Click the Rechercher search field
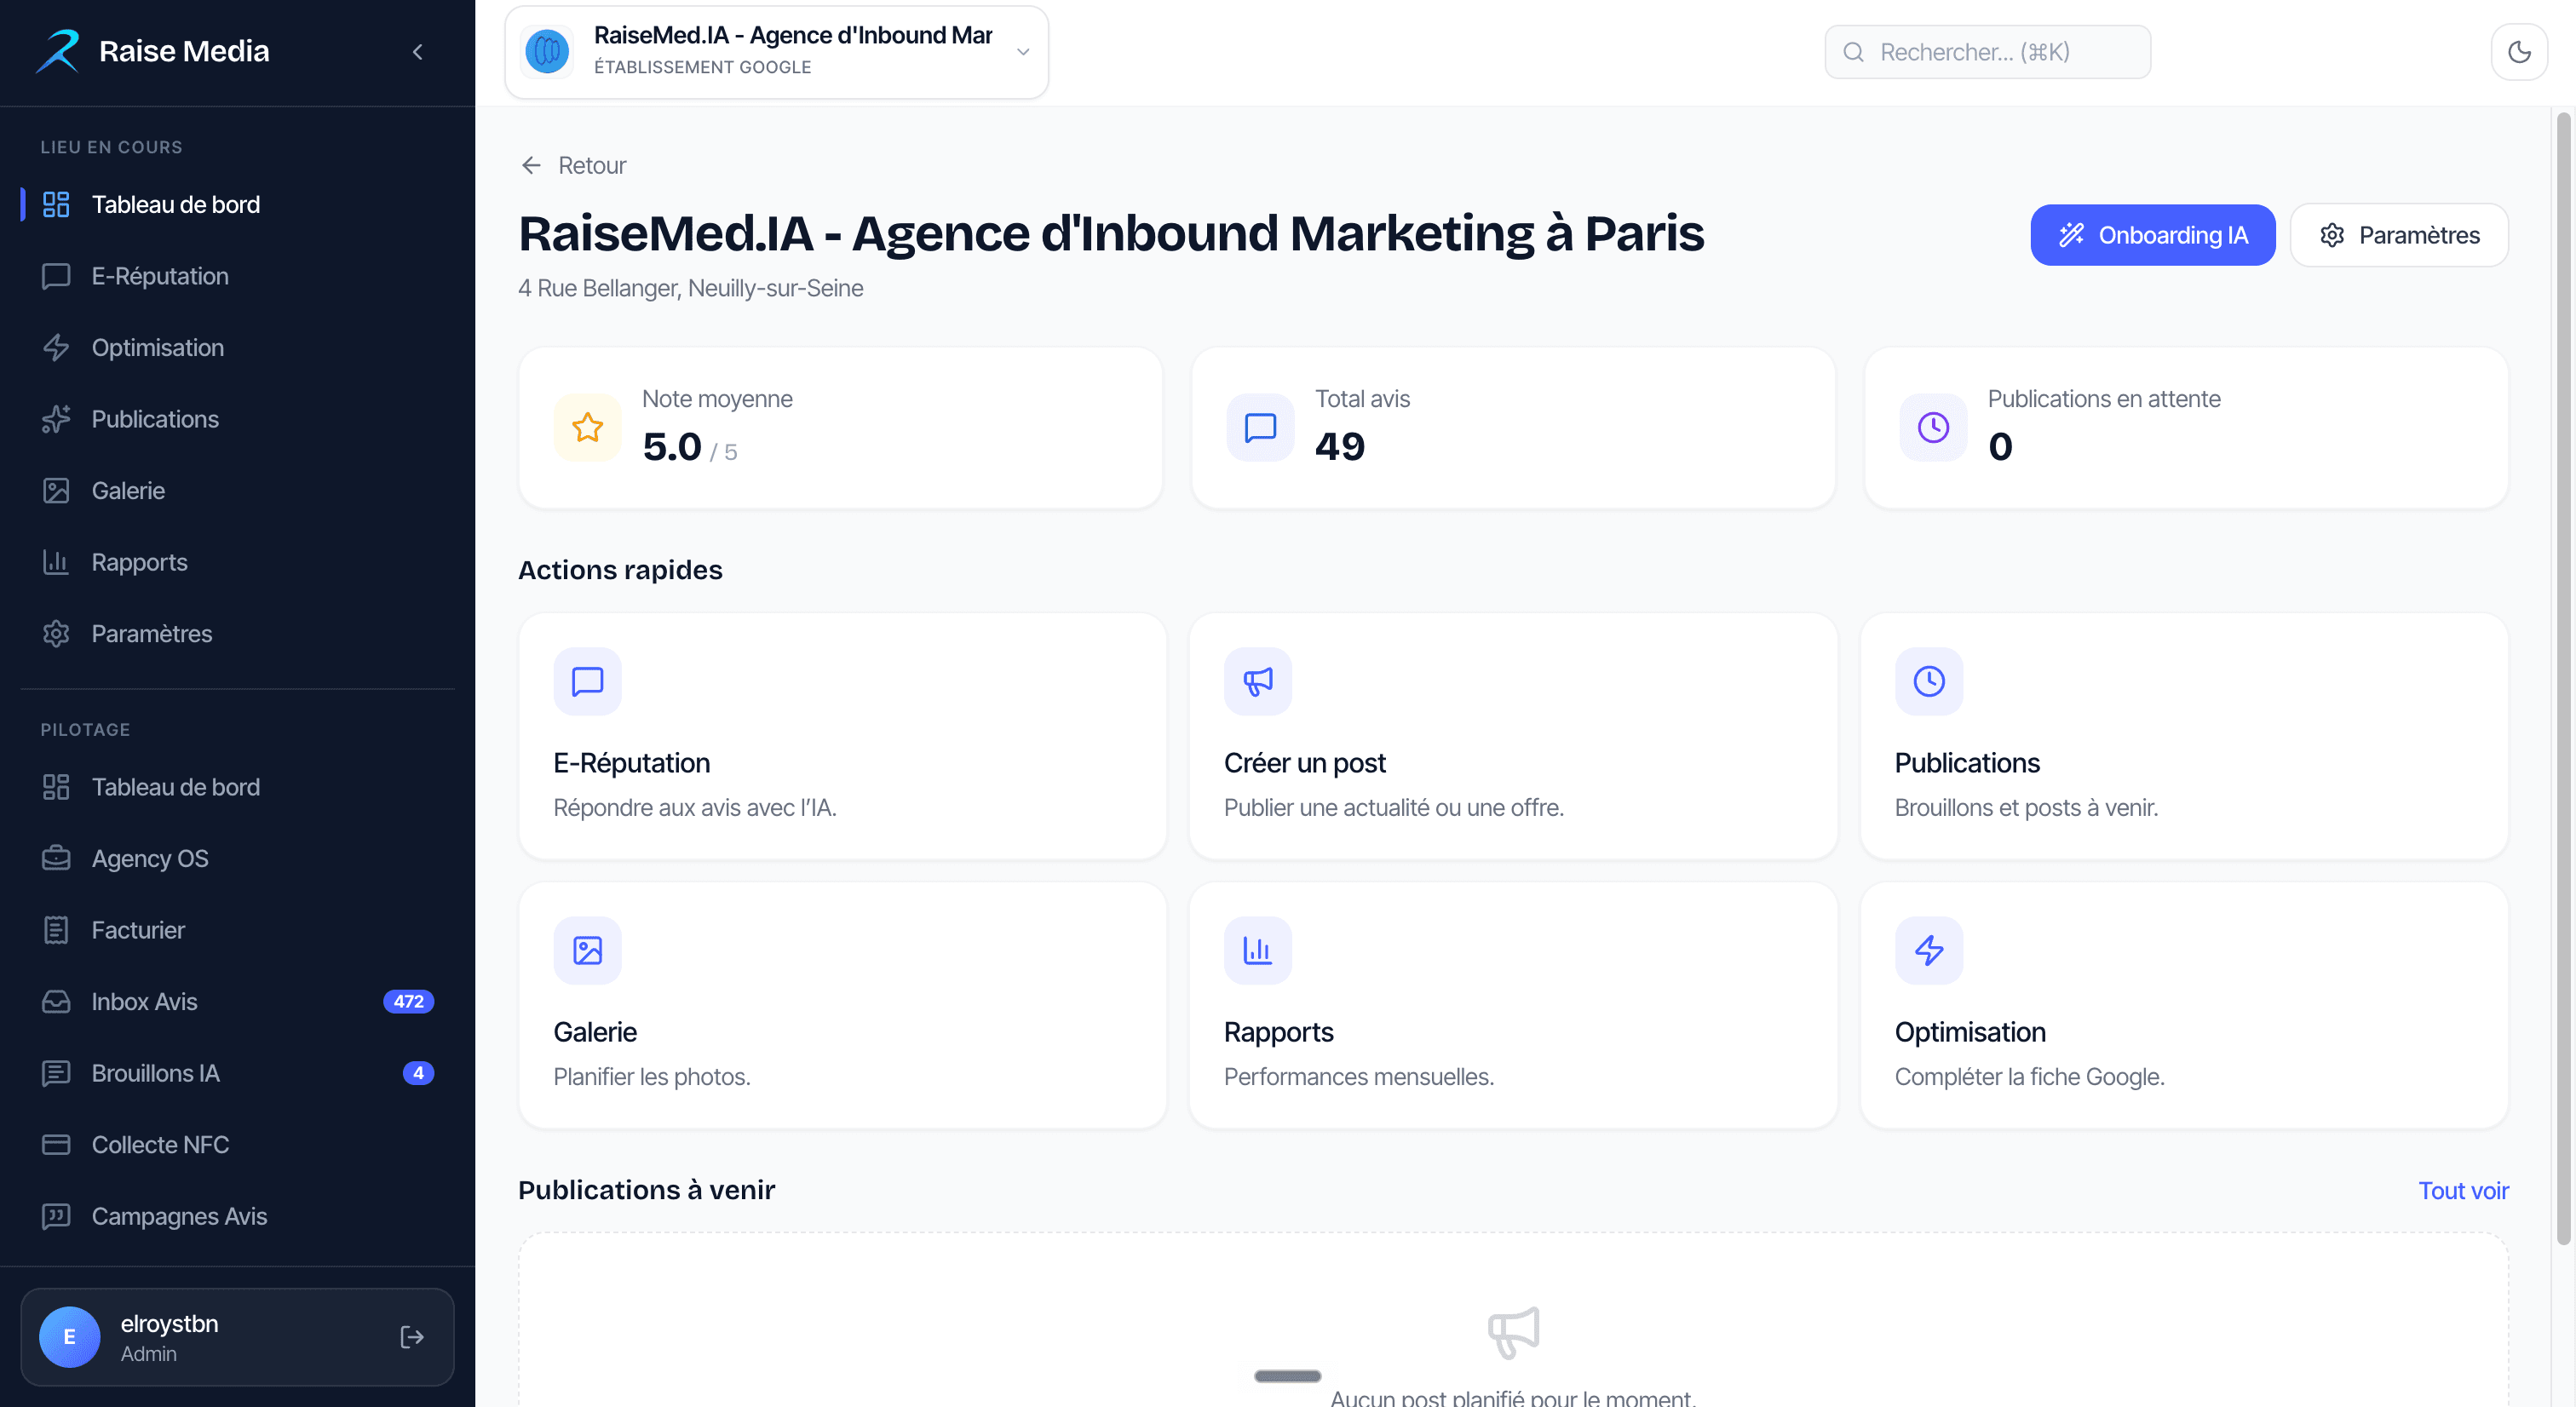 tap(1987, 52)
